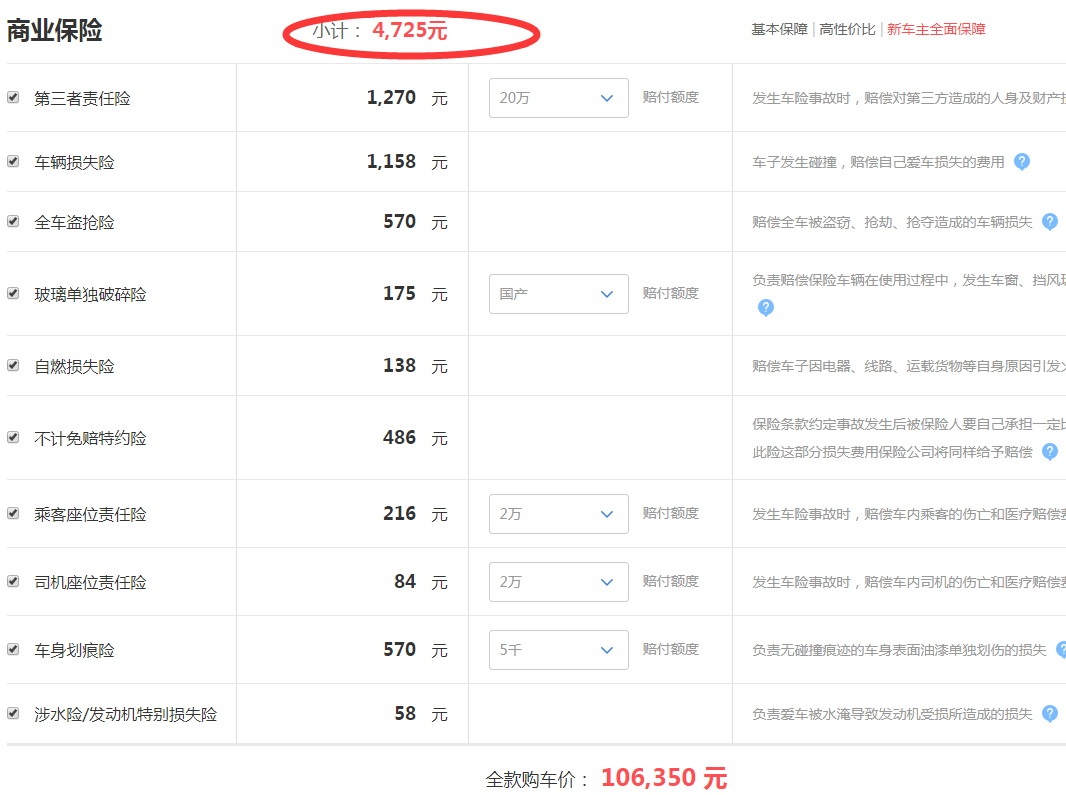Select the 基本保障 plan tab
Image resolution: width=1066 pixels, height=795 pixels.
click(779, 29)
